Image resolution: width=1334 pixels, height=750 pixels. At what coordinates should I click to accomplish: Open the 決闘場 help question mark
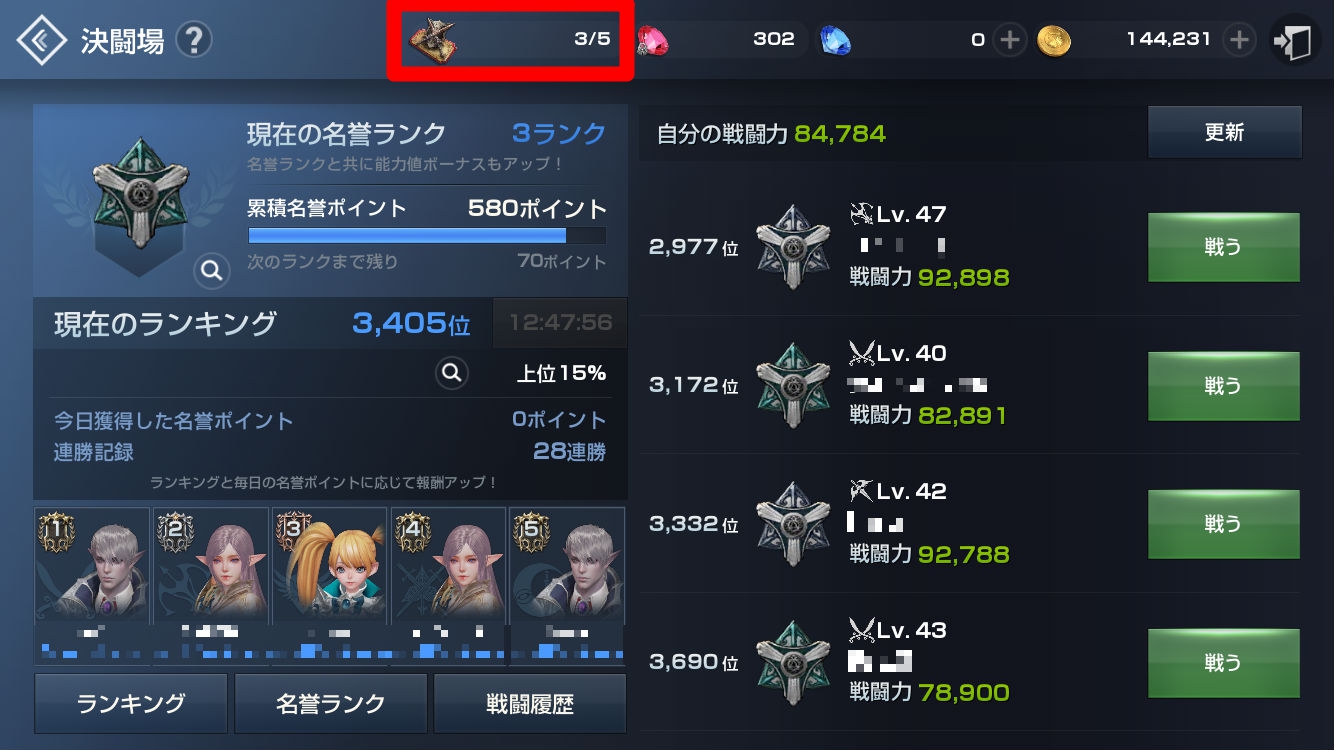194,41
